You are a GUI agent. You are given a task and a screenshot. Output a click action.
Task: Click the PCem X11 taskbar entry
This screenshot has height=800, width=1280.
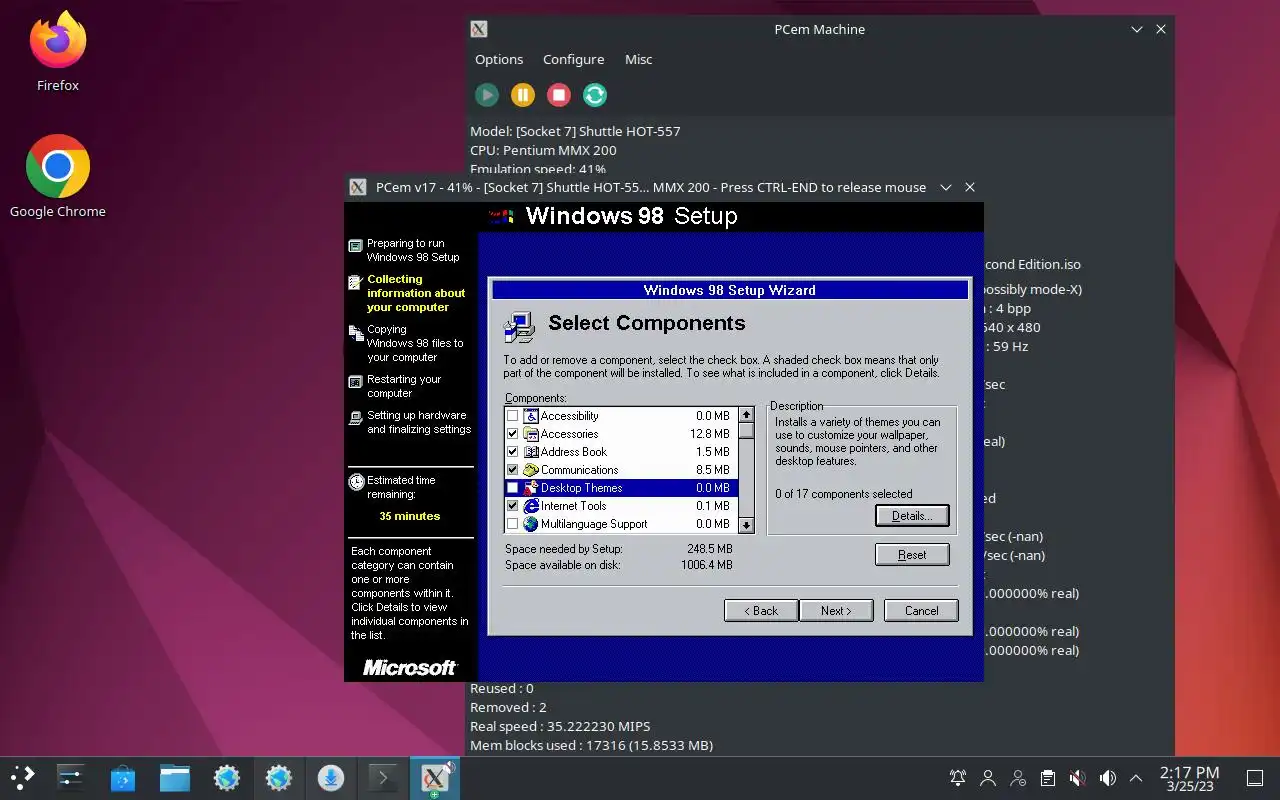point(435,778)
